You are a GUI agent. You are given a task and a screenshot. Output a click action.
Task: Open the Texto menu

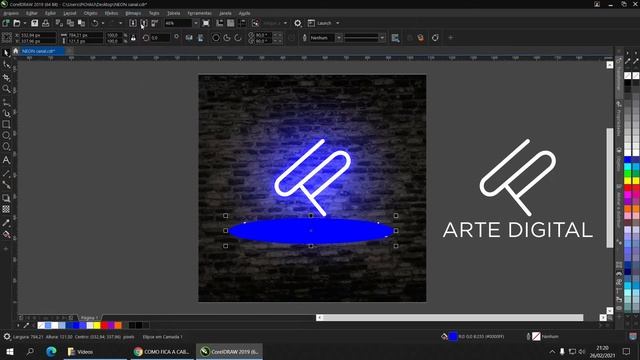point(154,13)
